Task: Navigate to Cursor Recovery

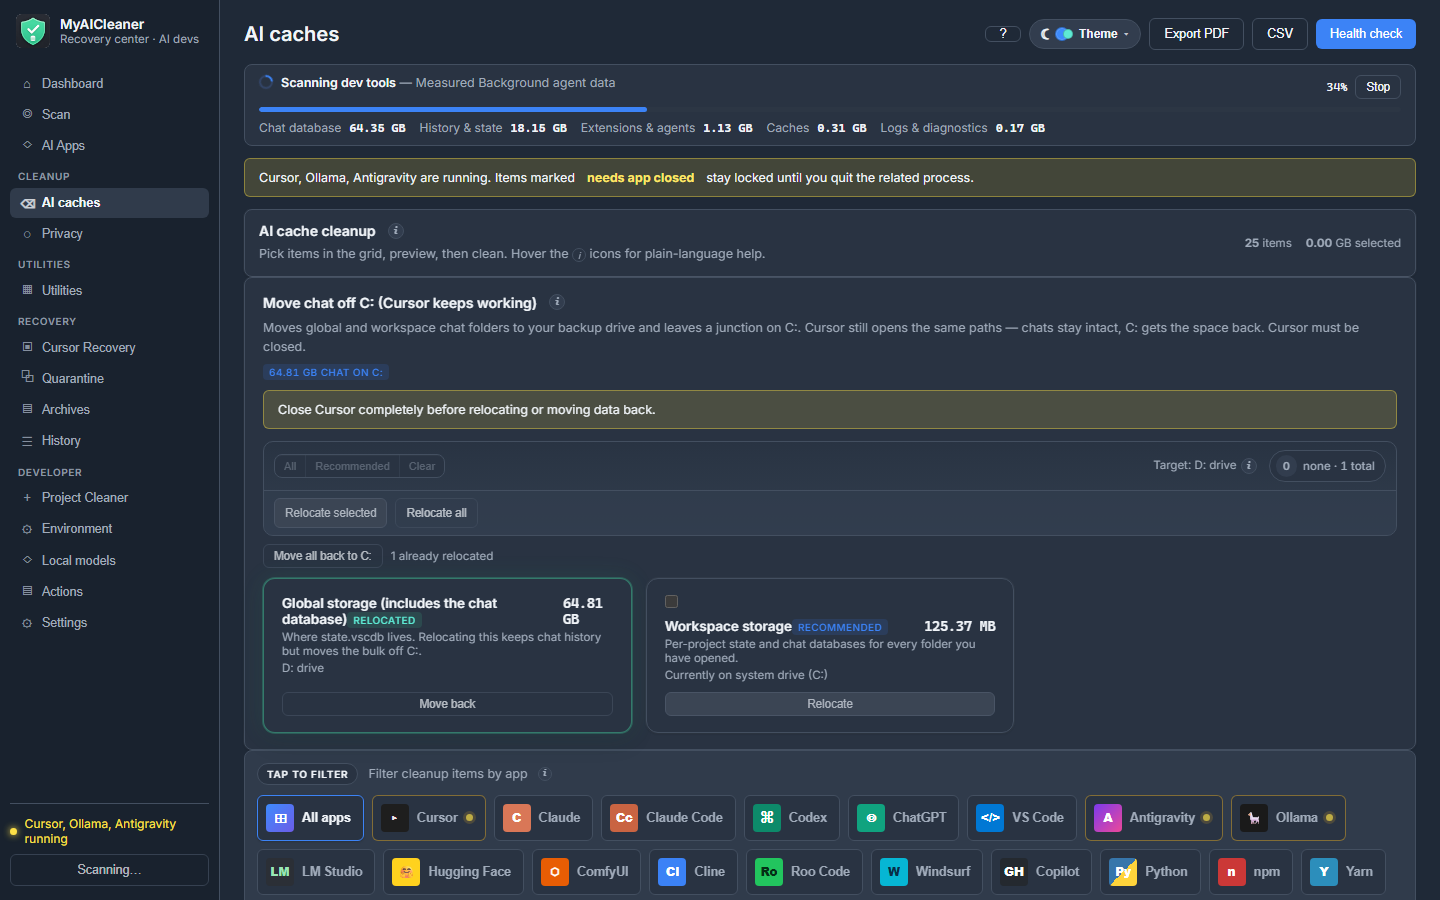Action: pos(109,348)
